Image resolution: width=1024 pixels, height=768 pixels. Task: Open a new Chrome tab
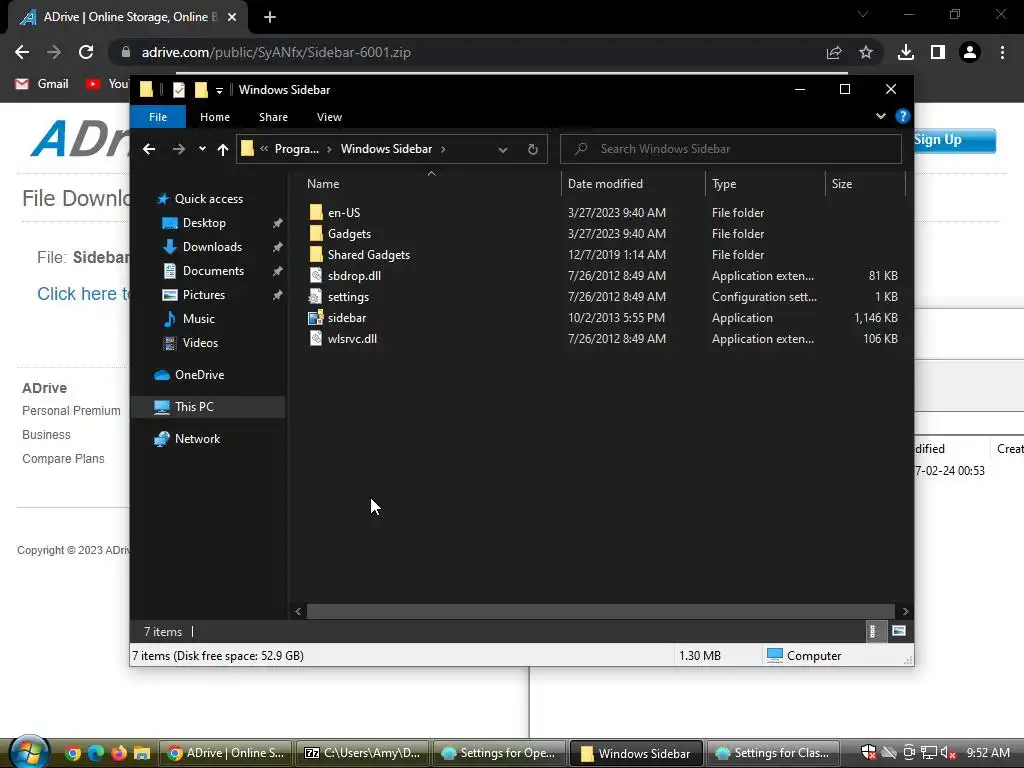(x=270, y=17)
